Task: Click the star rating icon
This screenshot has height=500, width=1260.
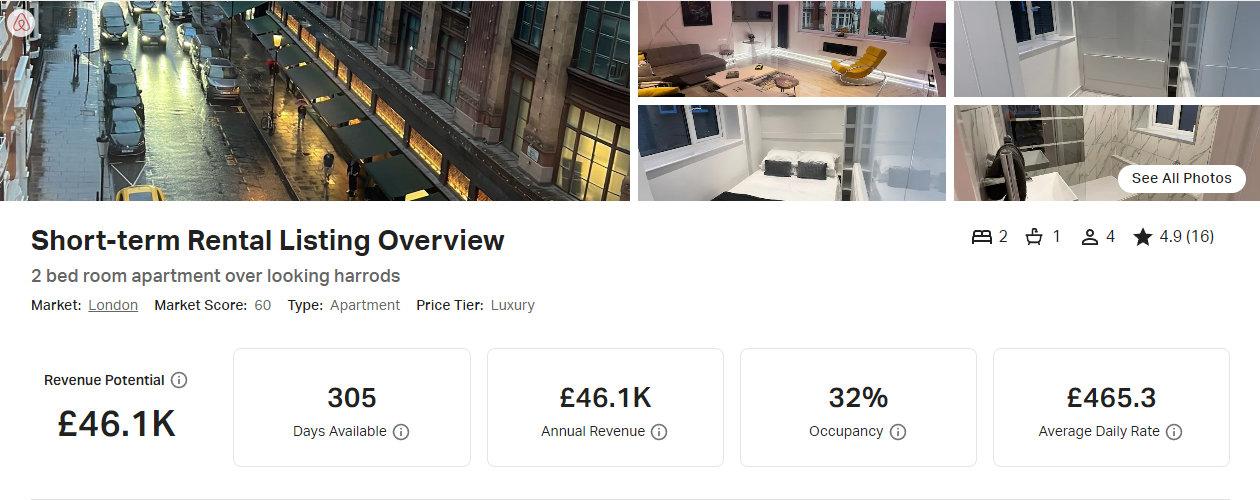Action: (x=1143, y=237)
